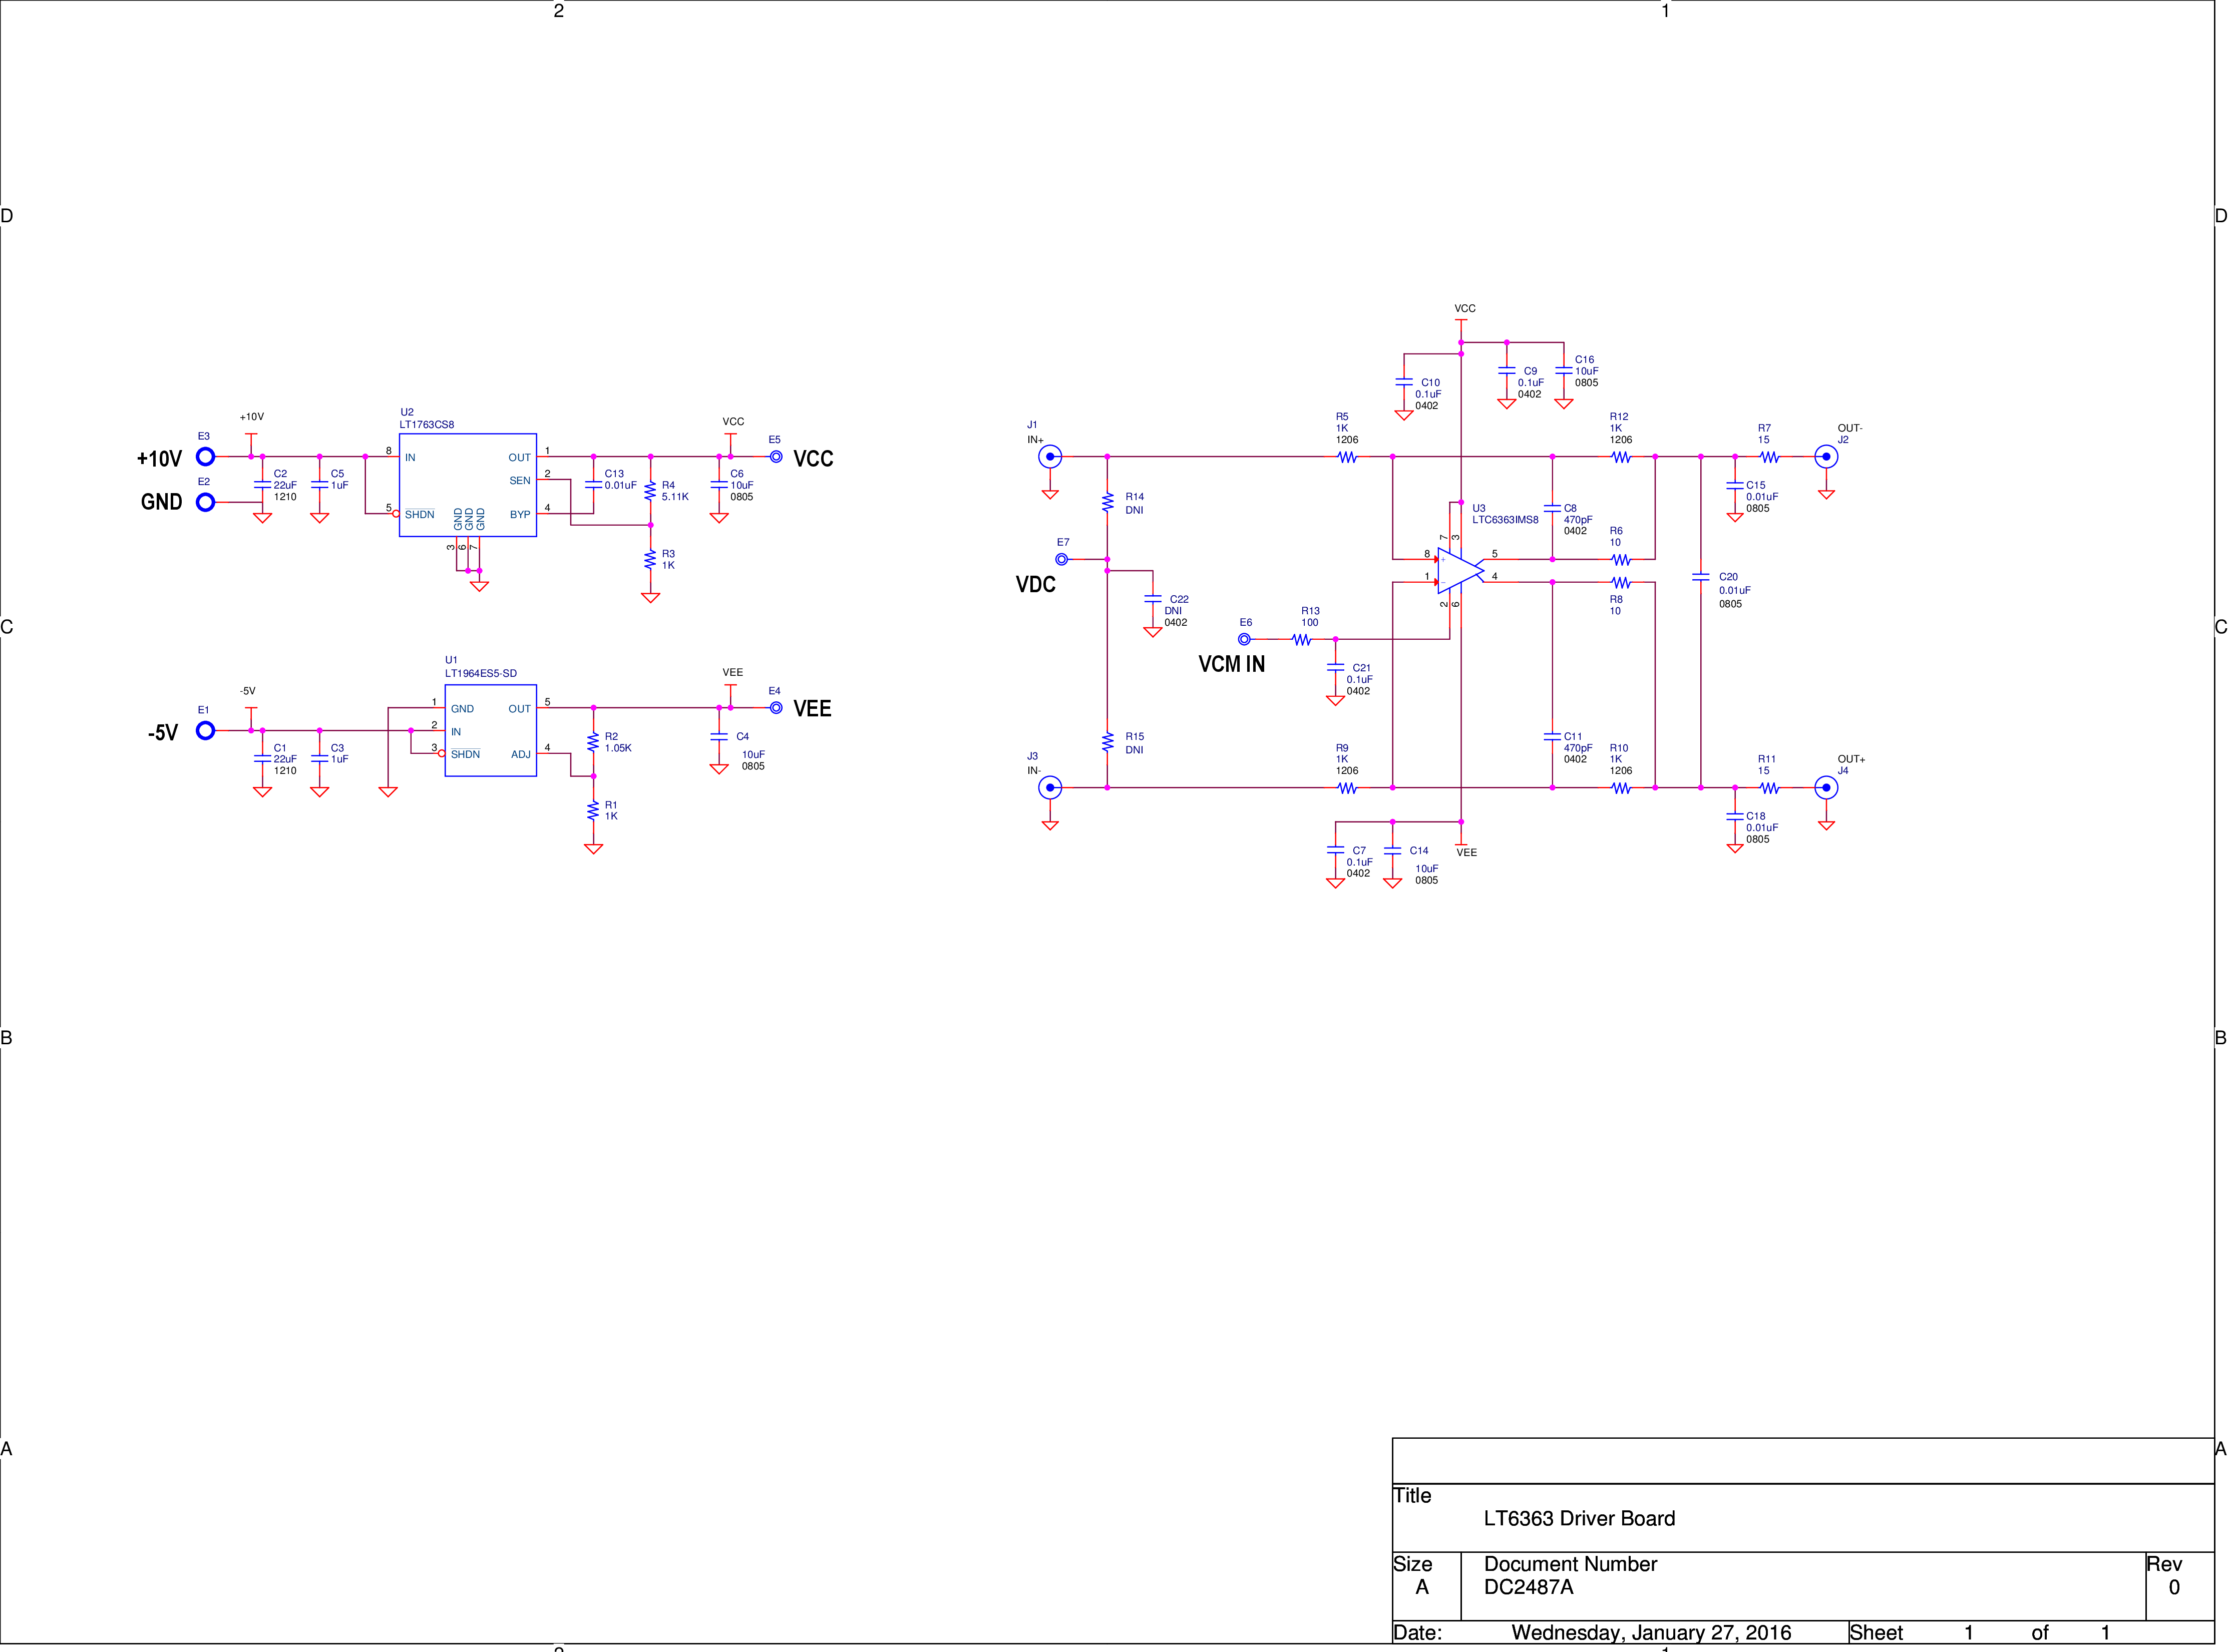
Task: Select the E6 VCM IN test point
Action: pyautogui.click(x=1244, y=639)
